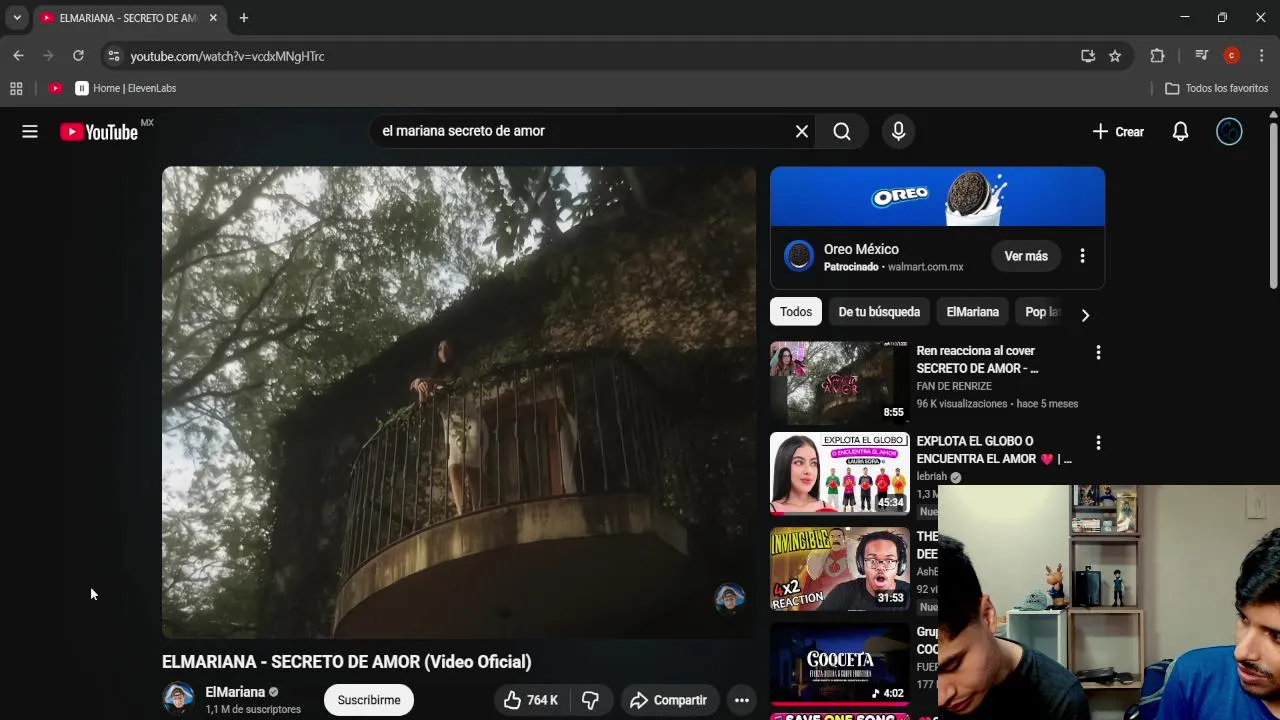The image size is (1280, 720).
Task: Close the ELMARIANA YouTube tab
Action: click(213, 18)
